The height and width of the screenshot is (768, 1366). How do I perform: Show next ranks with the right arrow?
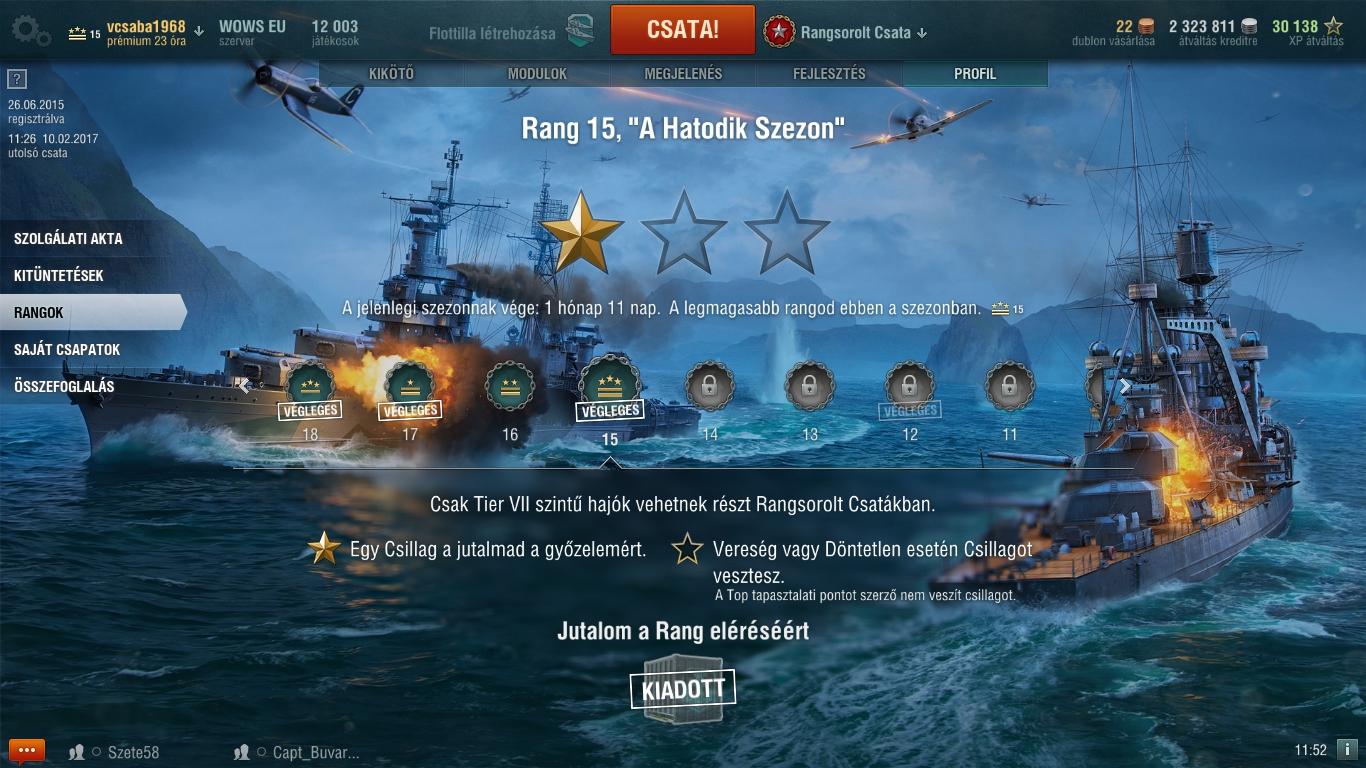point(1125,386)
